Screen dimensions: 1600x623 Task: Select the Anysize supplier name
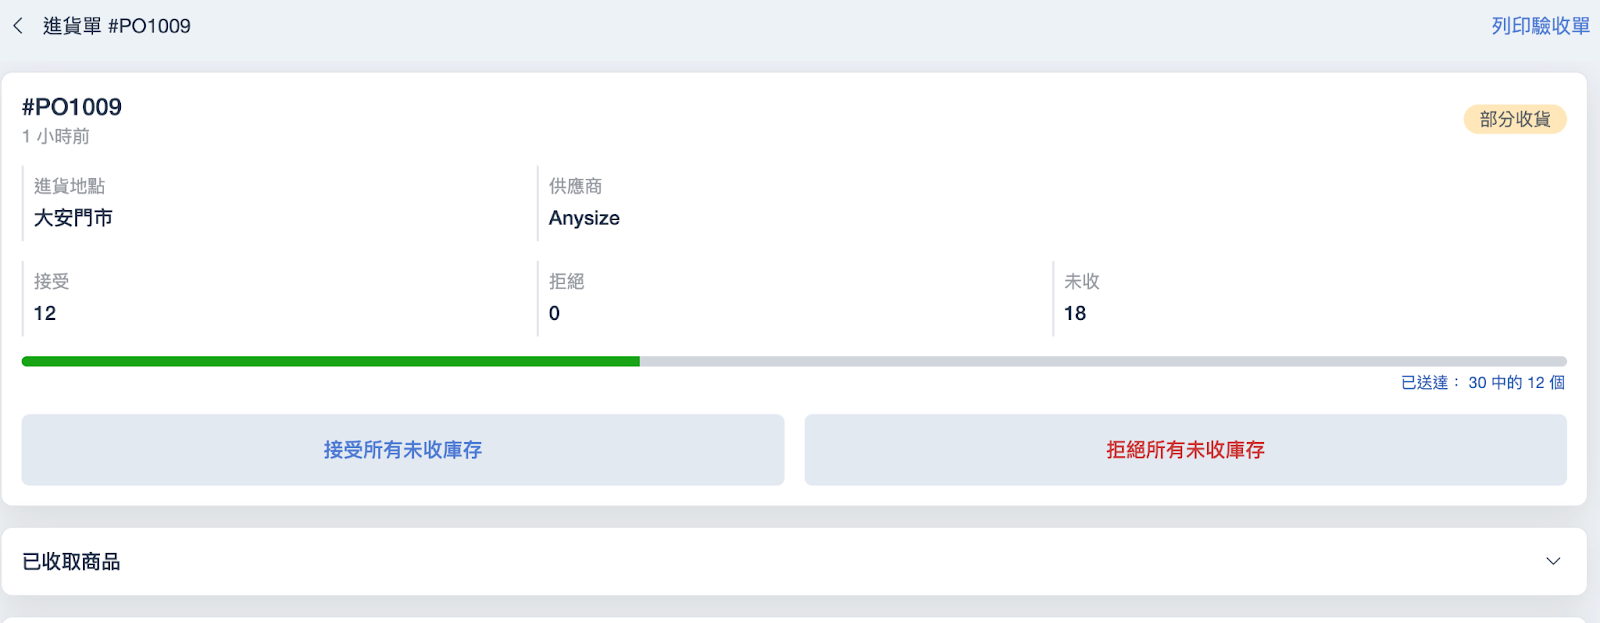pyautogui.click(x=584, y=218)
